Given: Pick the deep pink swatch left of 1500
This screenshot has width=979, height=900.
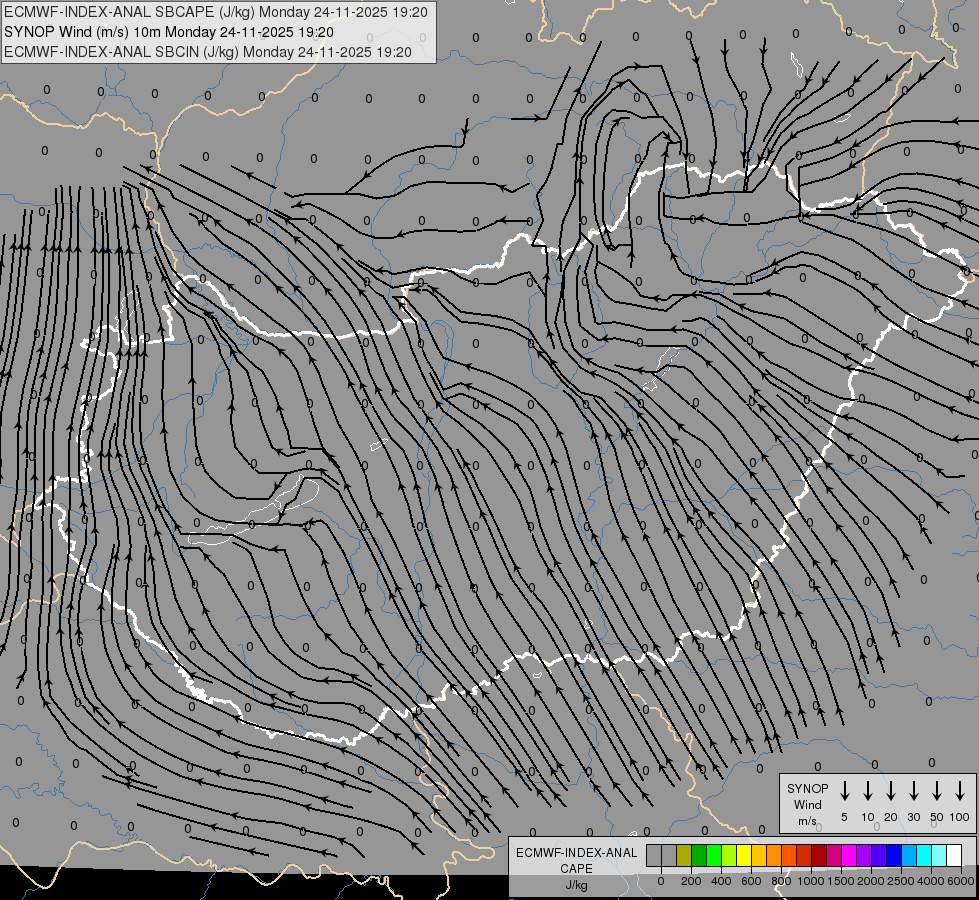Looking at the screenshot, I should point(834,855).
